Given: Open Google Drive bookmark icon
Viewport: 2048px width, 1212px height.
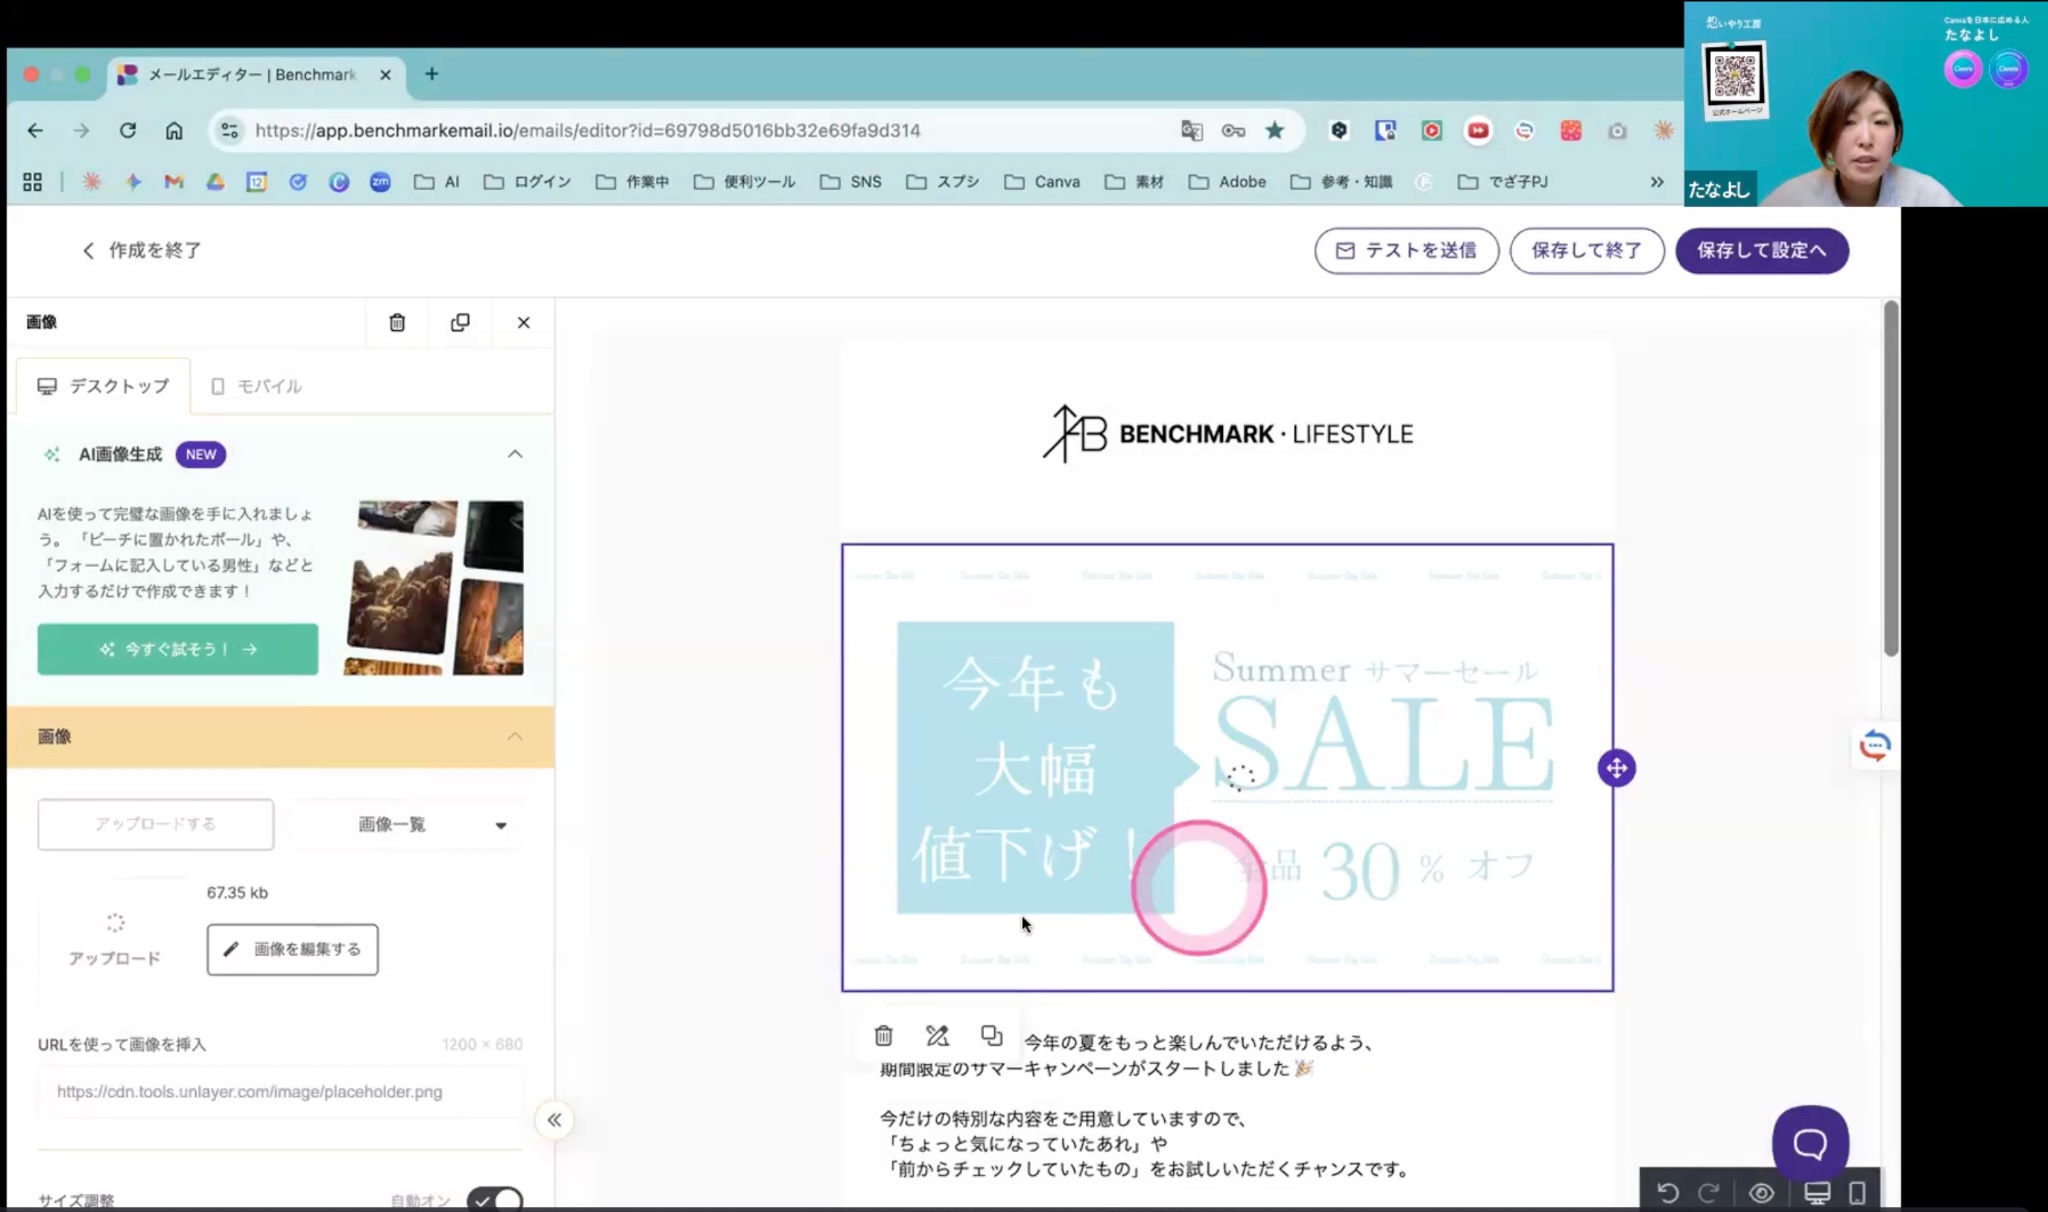Looking at the screenshot, I should (x=215, y=182).
